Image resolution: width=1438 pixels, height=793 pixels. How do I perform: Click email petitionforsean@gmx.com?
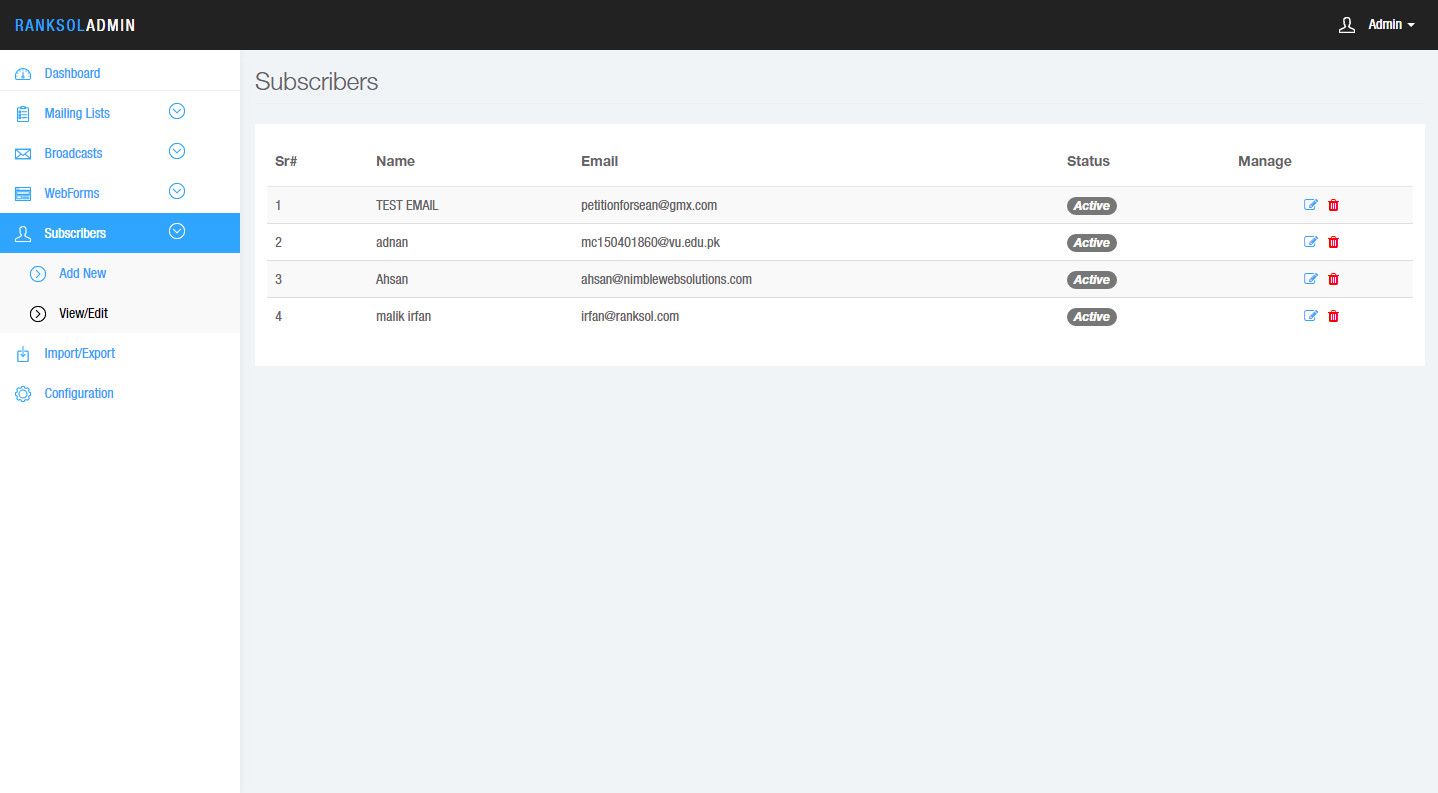pyautogui.click(x=649, y=205)
